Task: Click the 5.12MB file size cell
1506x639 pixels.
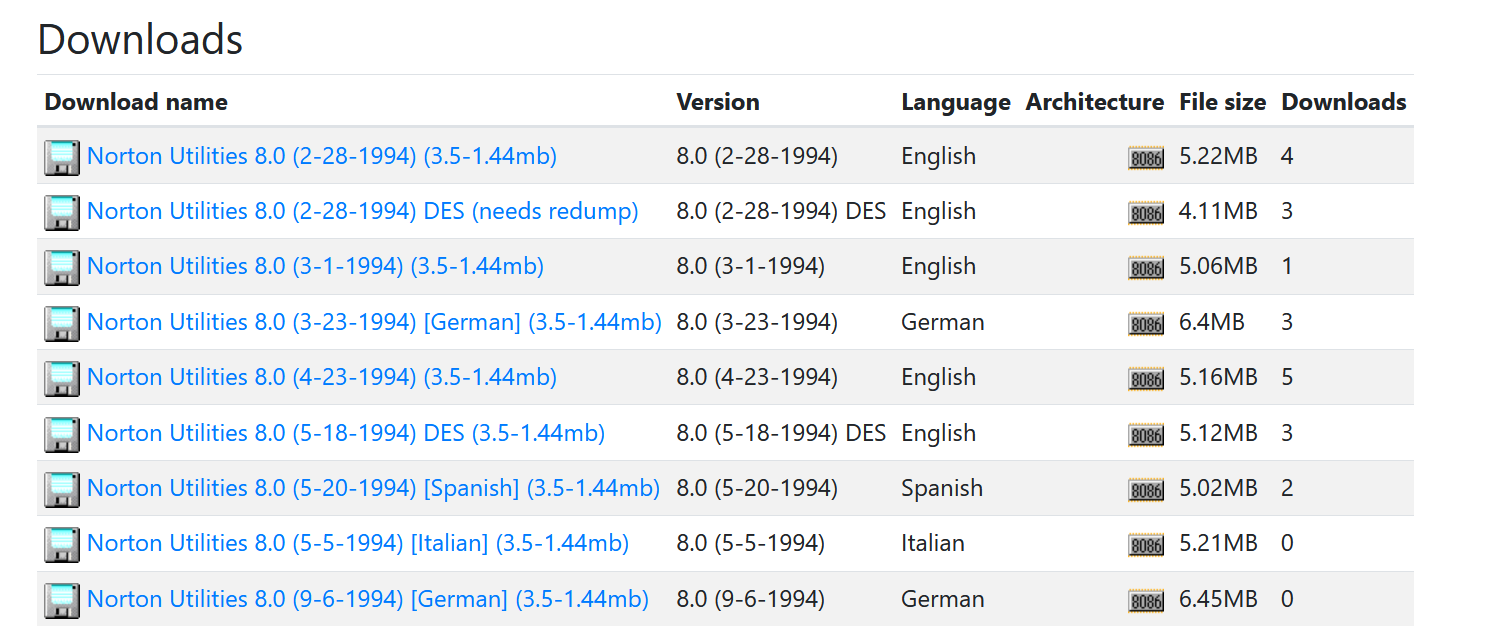Action: pyautogui.click(x=1218, y=433)
